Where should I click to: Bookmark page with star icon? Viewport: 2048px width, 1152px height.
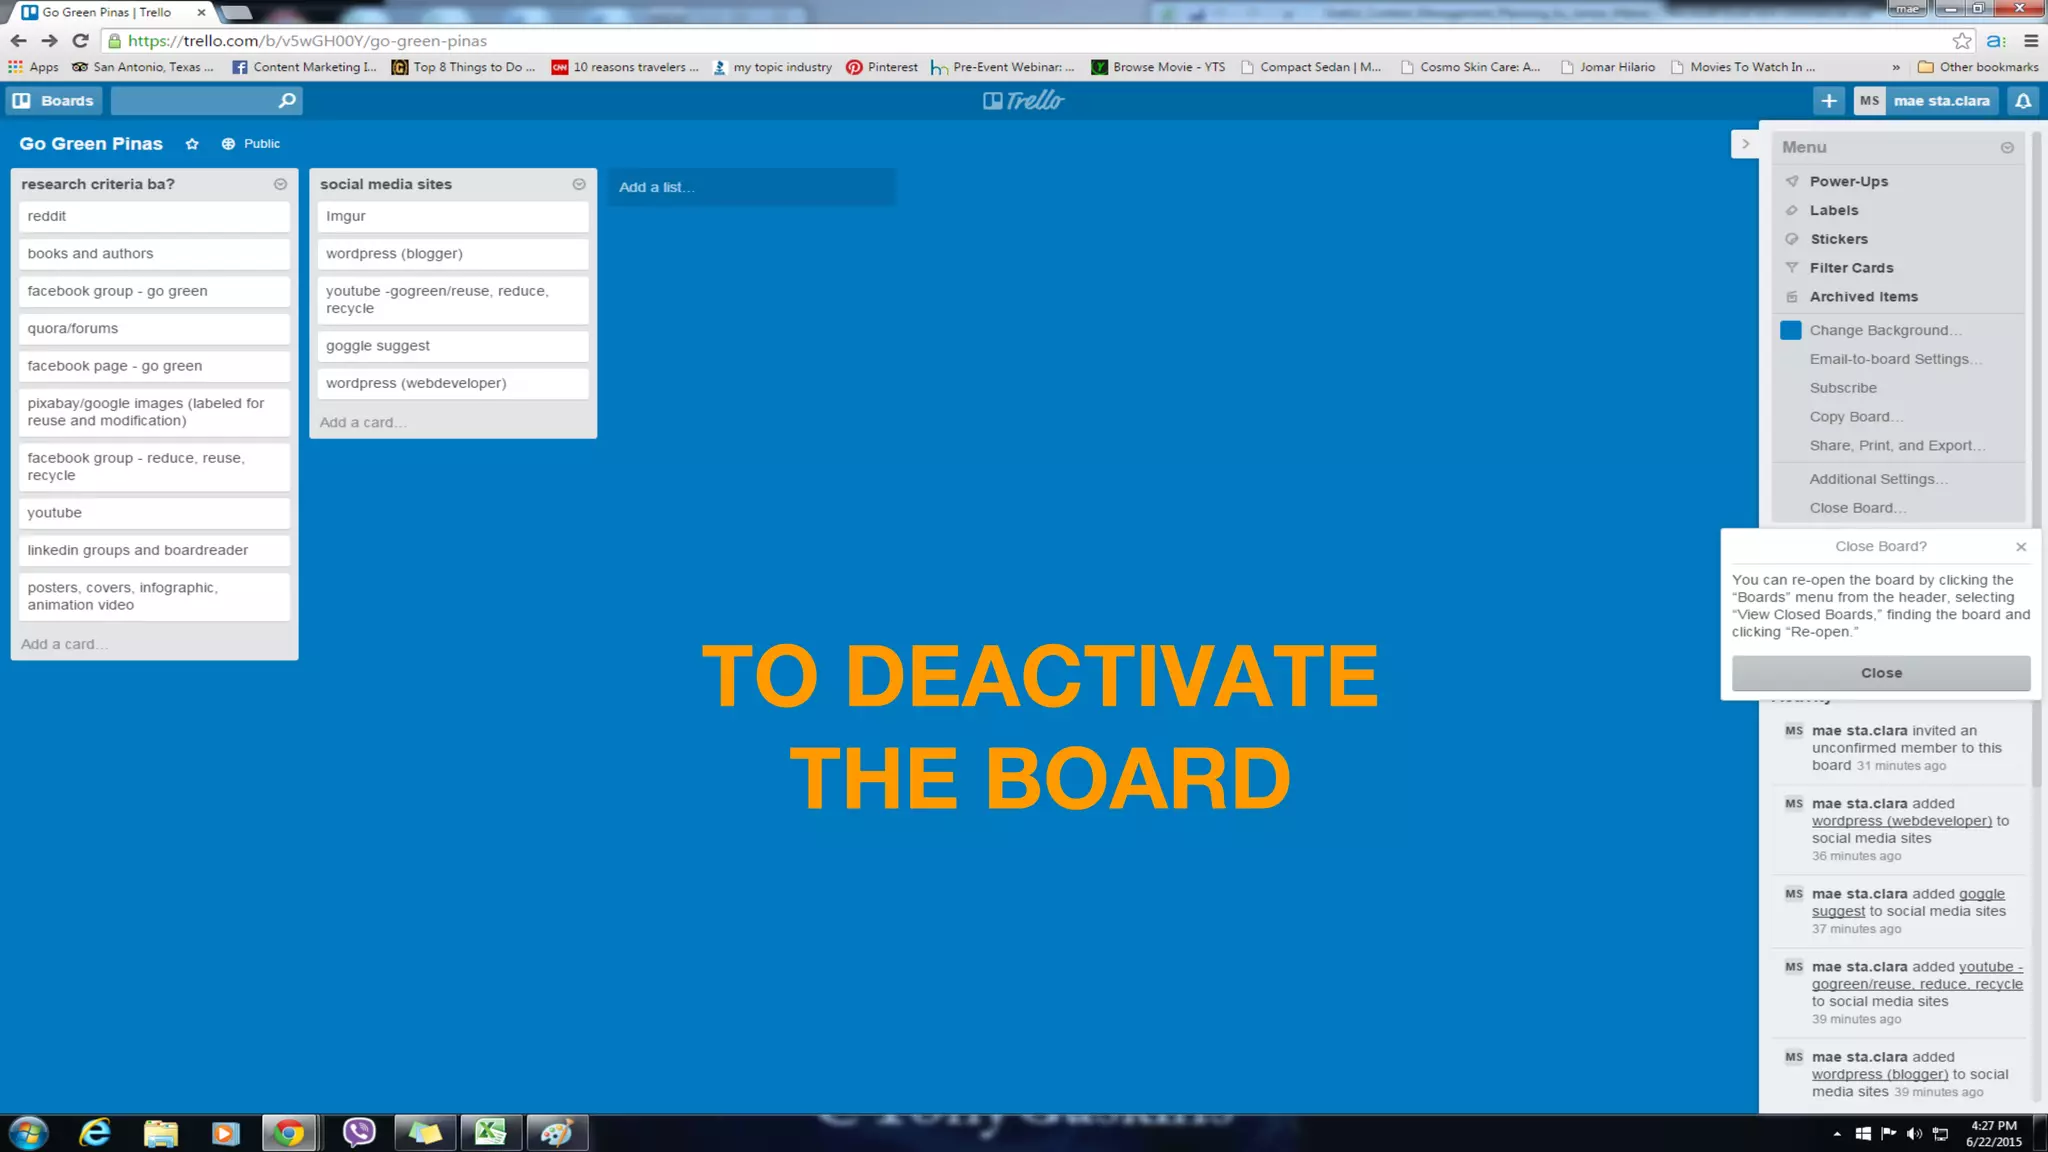pos(1962,41)
